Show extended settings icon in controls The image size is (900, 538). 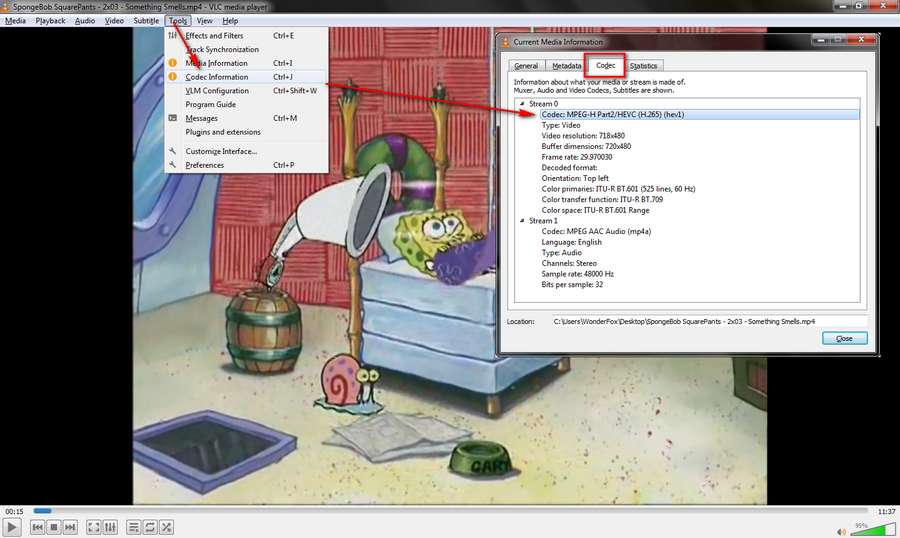click(110, 527)
